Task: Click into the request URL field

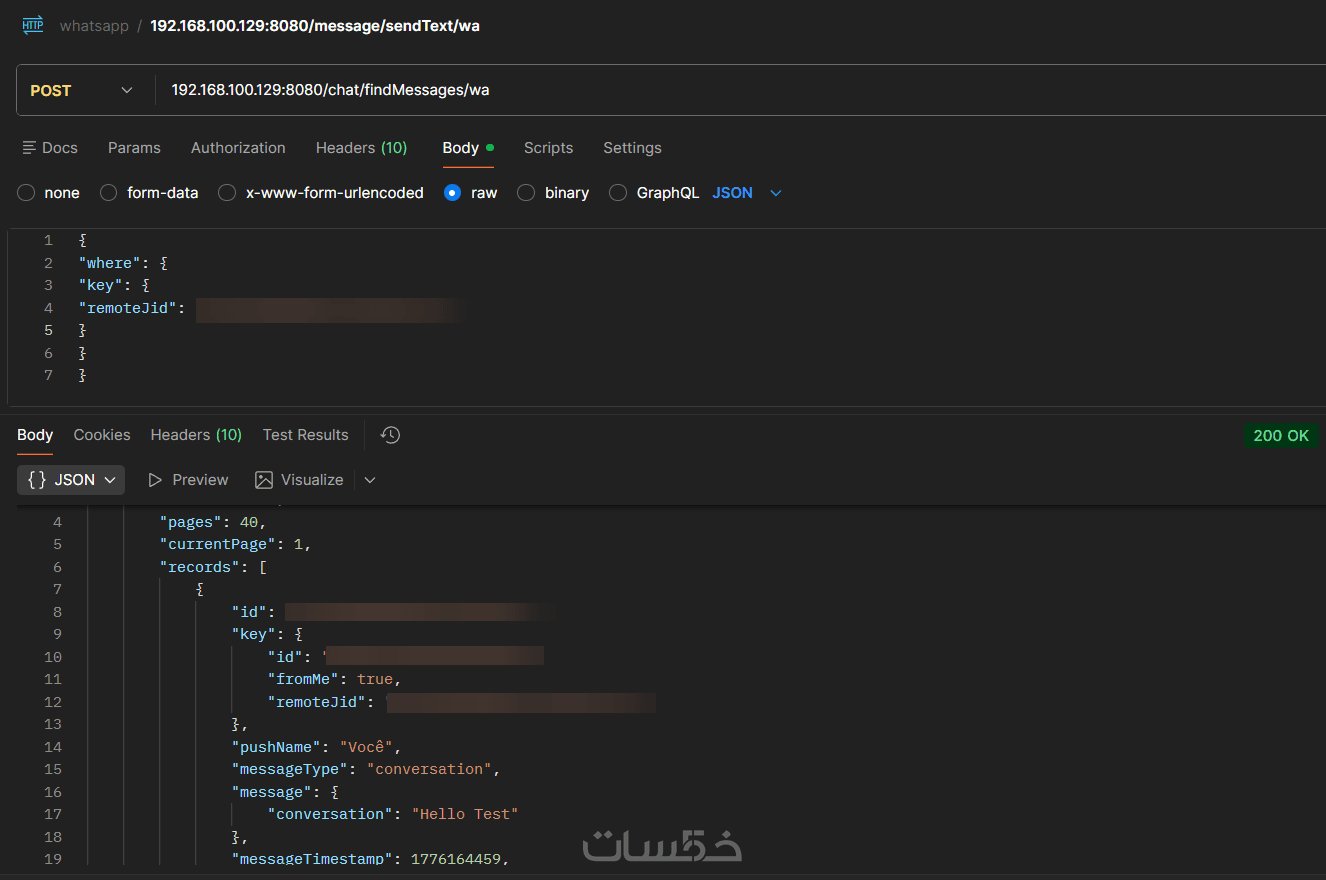Action: pyautogui.click(x=700, y=91)
